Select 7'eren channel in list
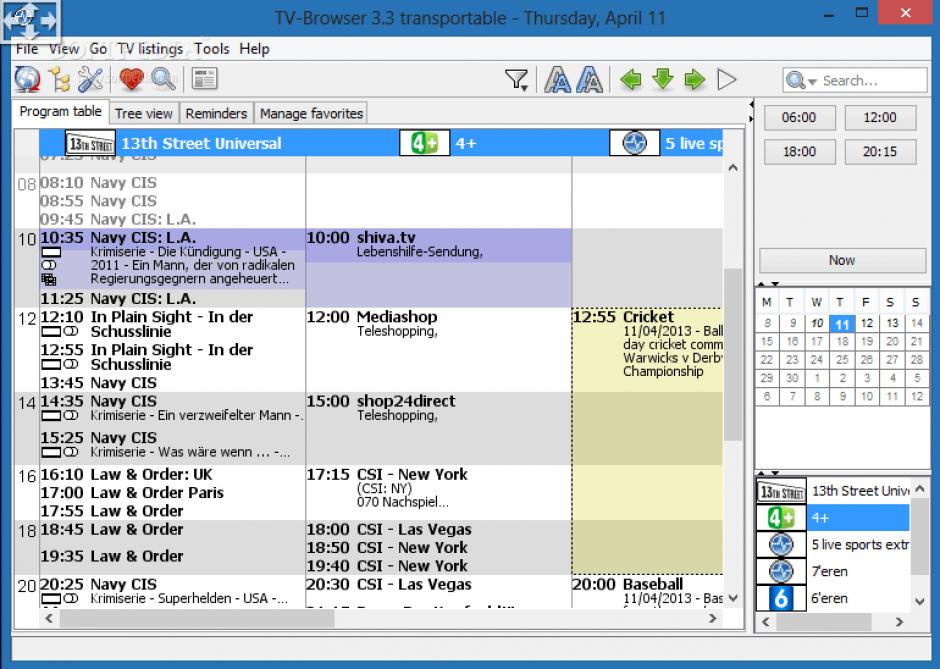 pyautogui.click(x=833, y=571)
